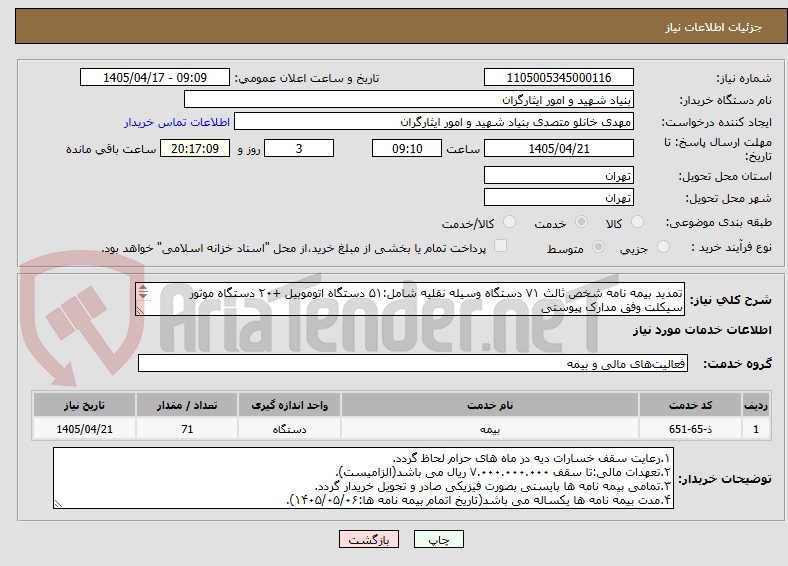The height and width of the screenshot is (566, 788).
Task: Click the general need description text area
Action: (410, 299)
